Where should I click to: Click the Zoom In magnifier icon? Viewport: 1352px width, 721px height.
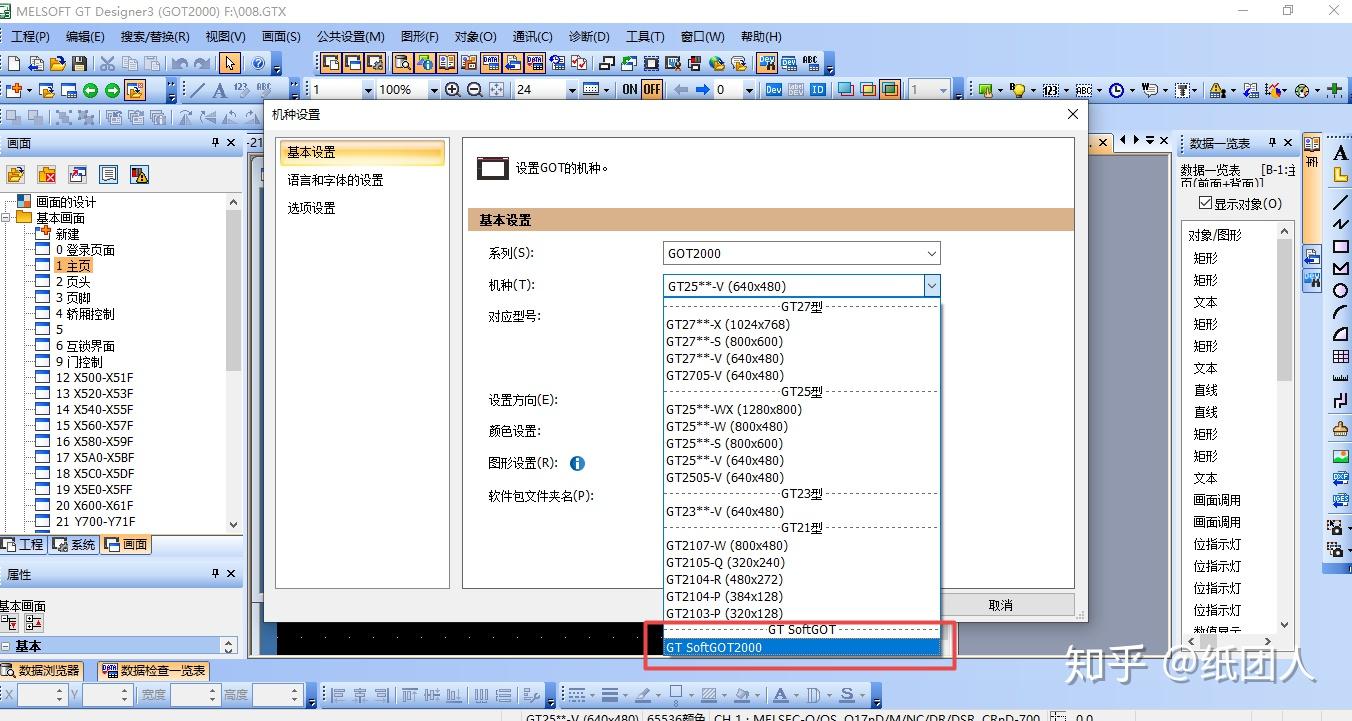(453, 89)
